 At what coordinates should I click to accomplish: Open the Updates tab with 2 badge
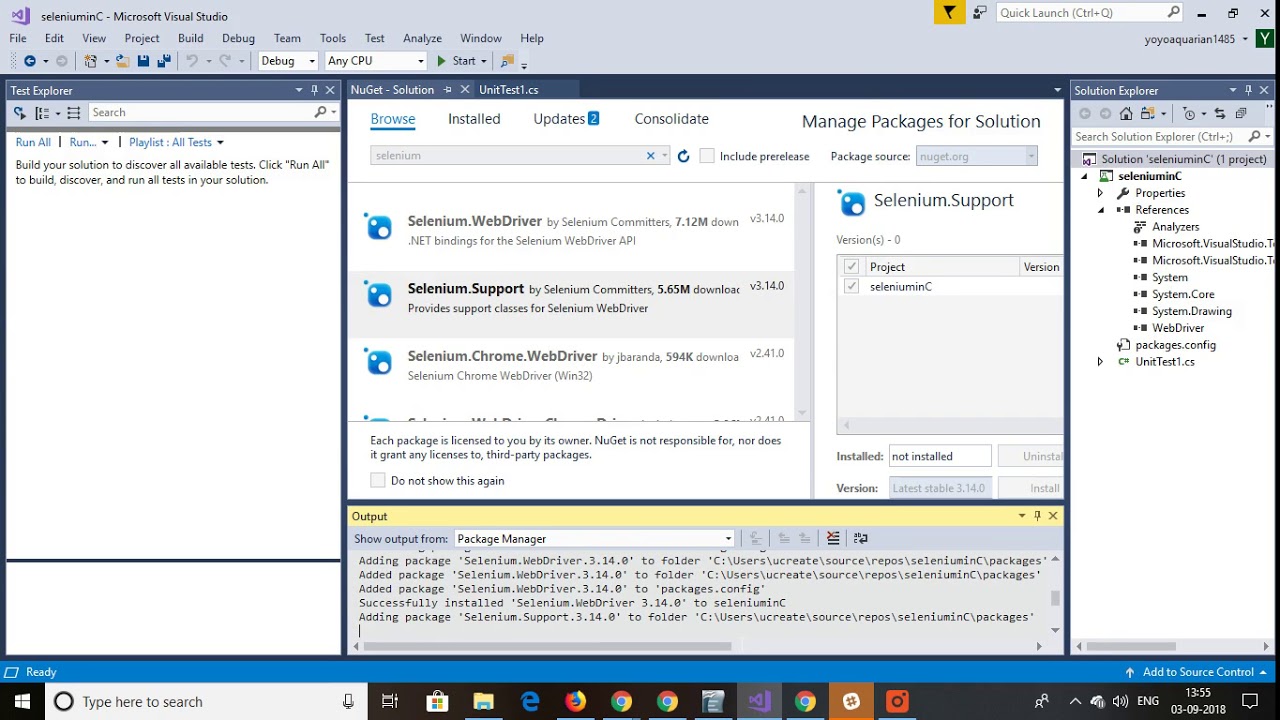tap(566, 119)
